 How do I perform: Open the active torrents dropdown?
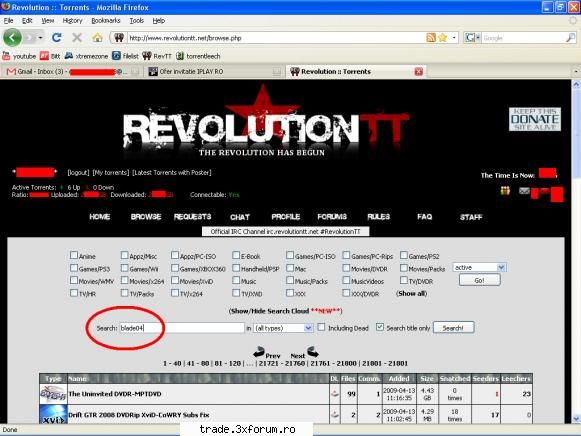(479, 267)
